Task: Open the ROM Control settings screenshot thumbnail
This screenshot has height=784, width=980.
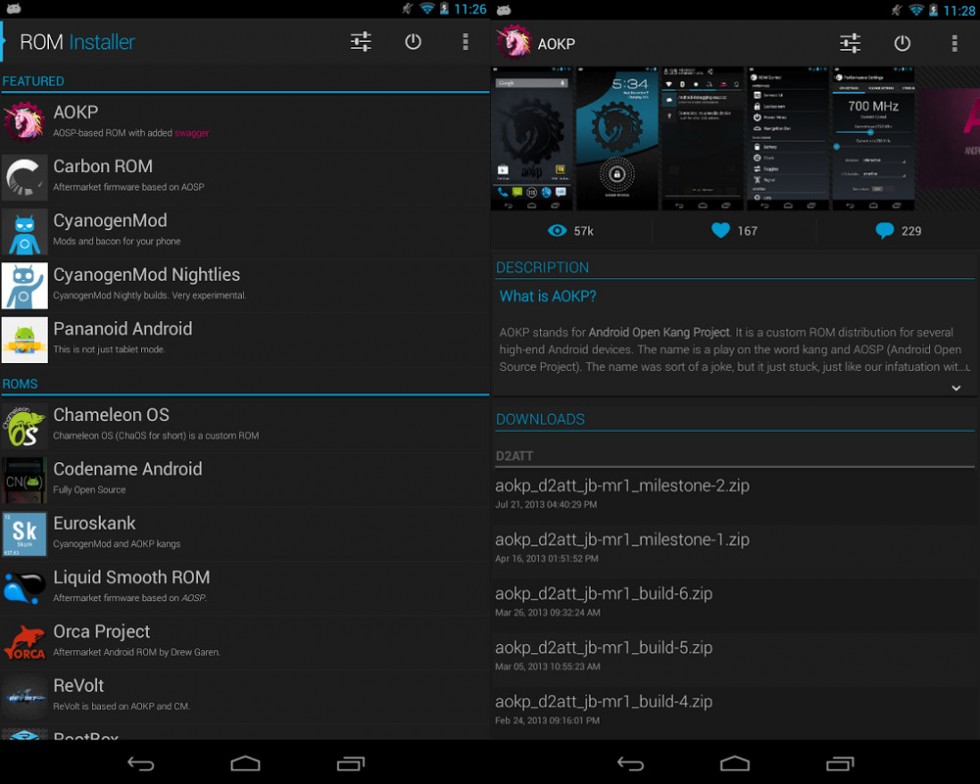Action: [788, 138]
